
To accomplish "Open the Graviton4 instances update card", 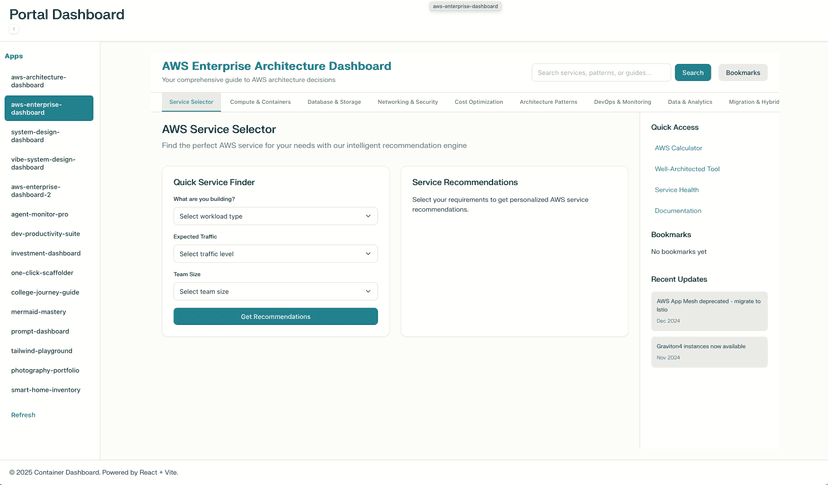I will [x=709, y=352].
